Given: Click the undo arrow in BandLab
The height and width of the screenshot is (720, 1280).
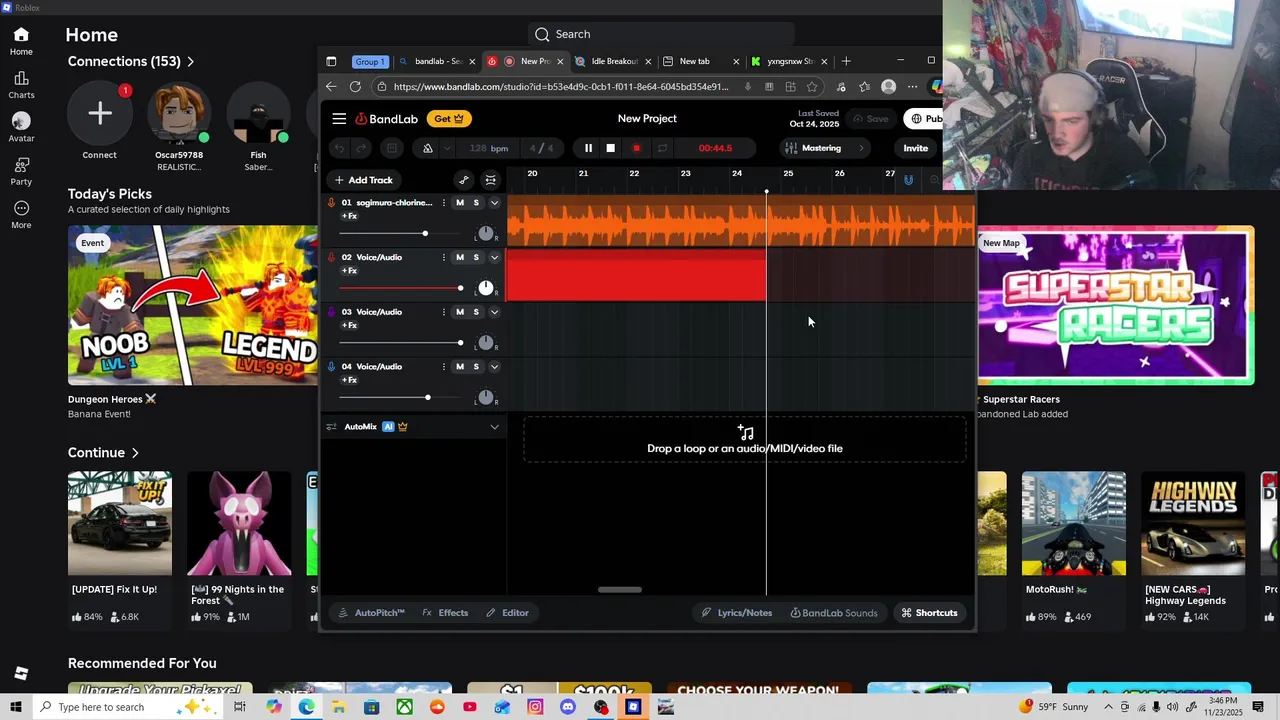Looking at the screenshot, I should click(x=339, y=148).
